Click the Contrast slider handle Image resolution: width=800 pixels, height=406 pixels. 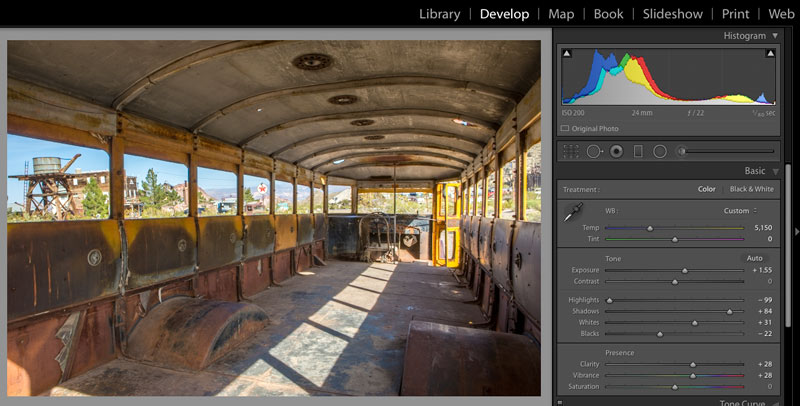point(675,282)
